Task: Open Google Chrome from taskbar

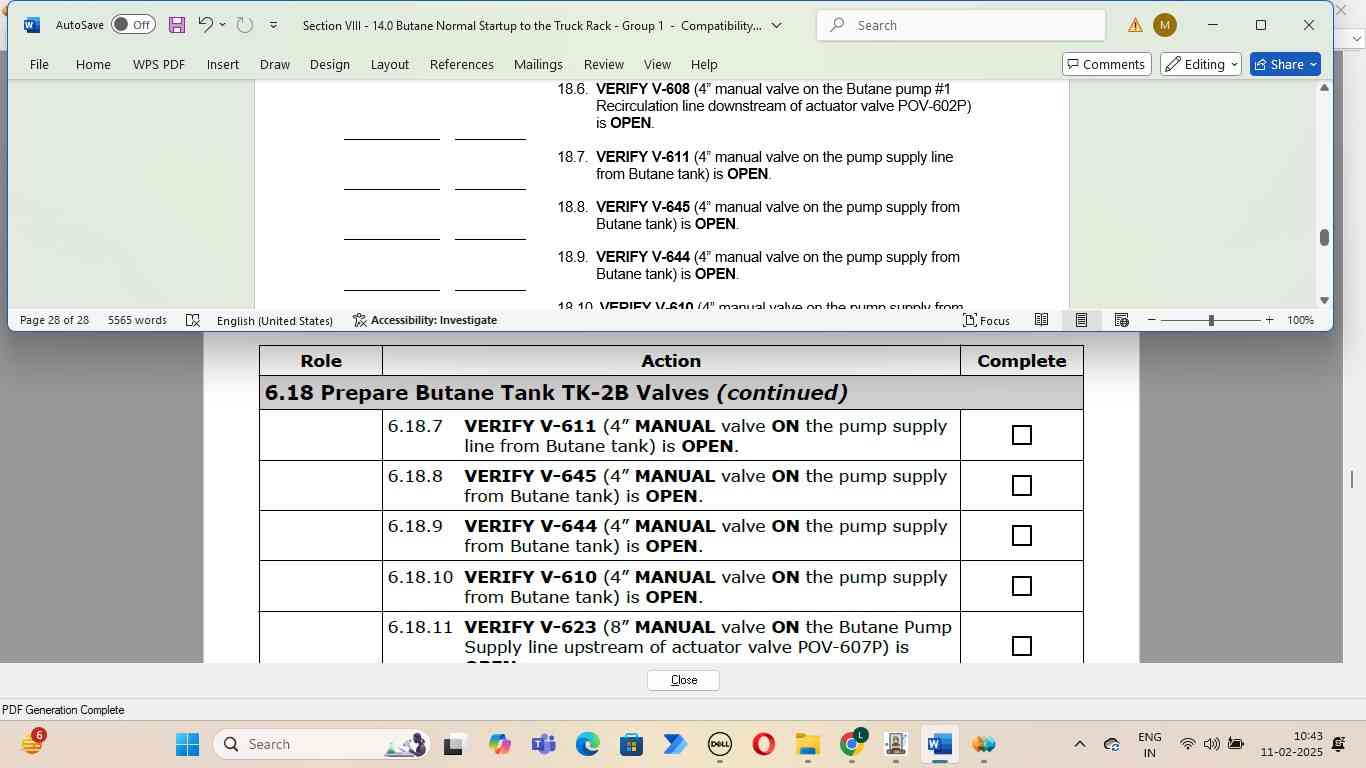Action: click(x=851, y=744)
